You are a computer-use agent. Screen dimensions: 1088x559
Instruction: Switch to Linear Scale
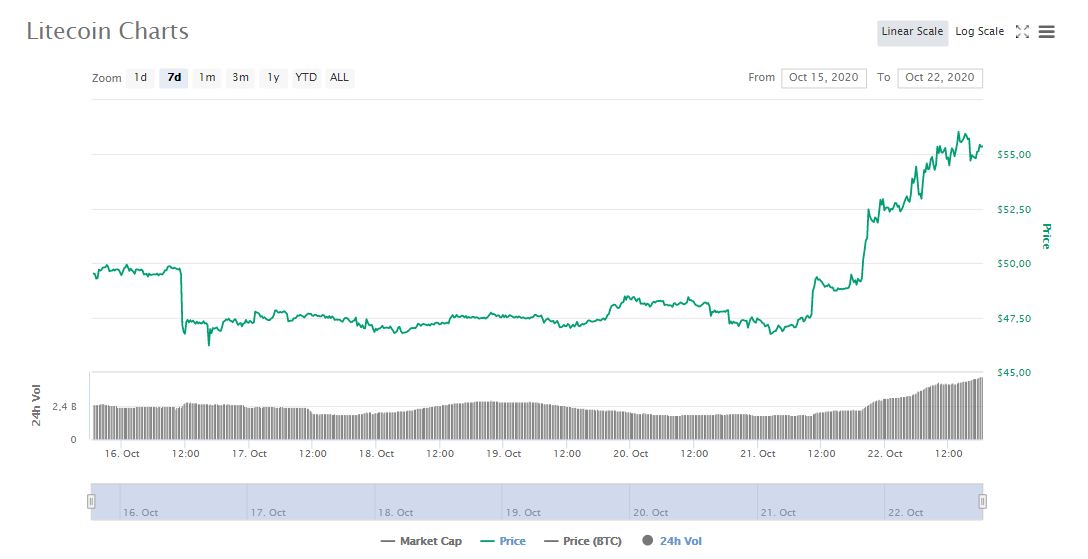pos(912,32)
